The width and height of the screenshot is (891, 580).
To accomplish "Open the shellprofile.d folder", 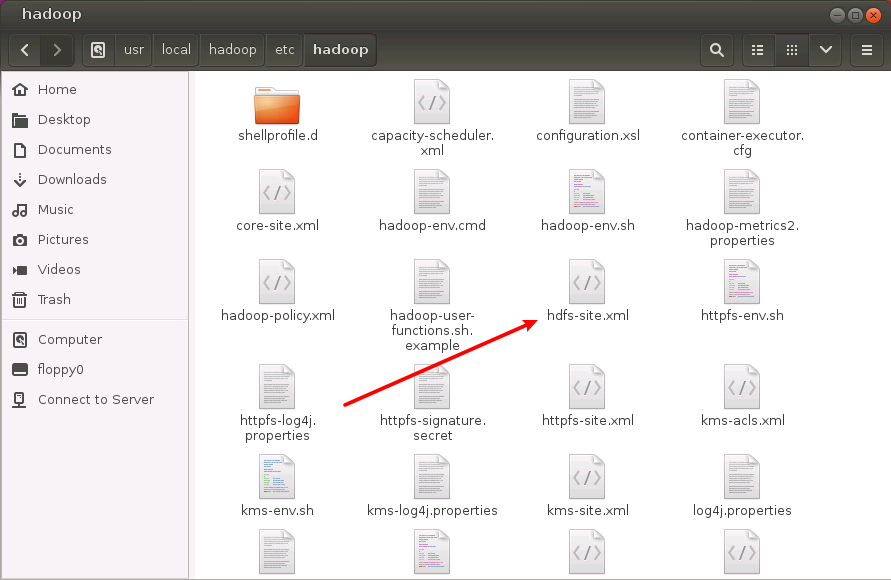I will tap(277, 105).
